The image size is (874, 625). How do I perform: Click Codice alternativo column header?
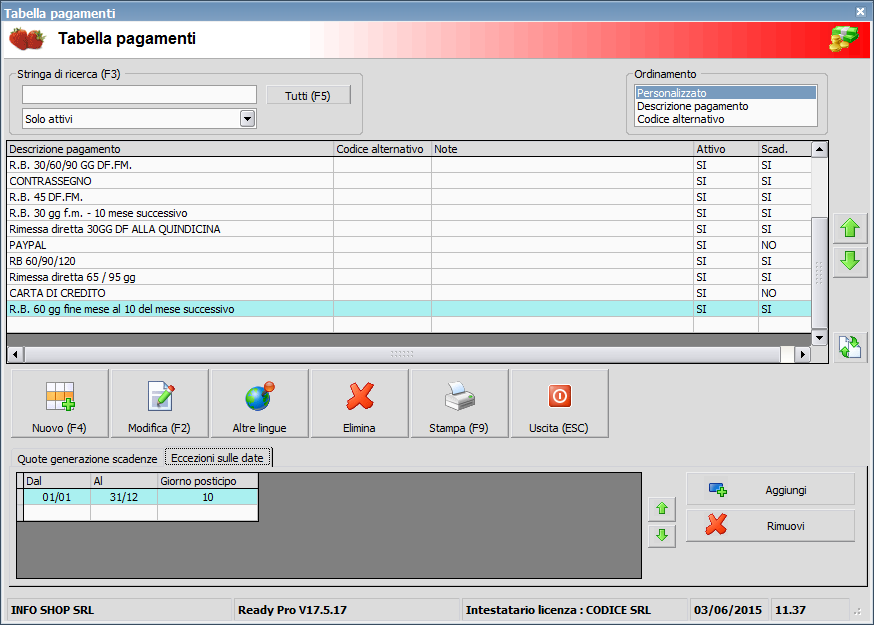tap(382, 149)
